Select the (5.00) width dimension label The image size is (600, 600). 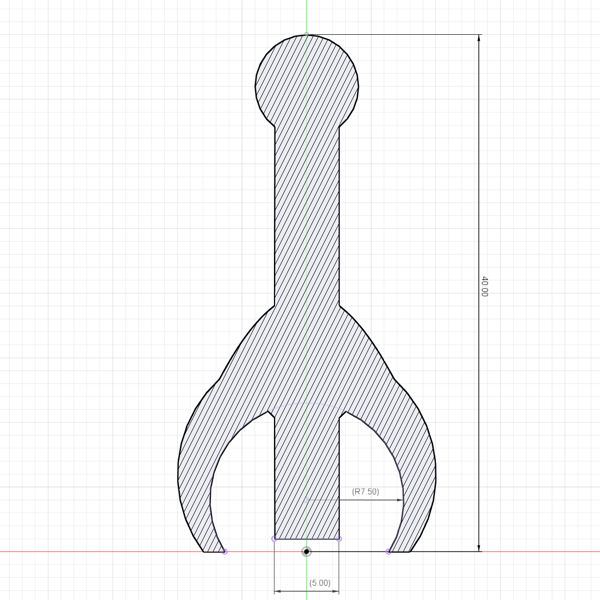(320, 583)
